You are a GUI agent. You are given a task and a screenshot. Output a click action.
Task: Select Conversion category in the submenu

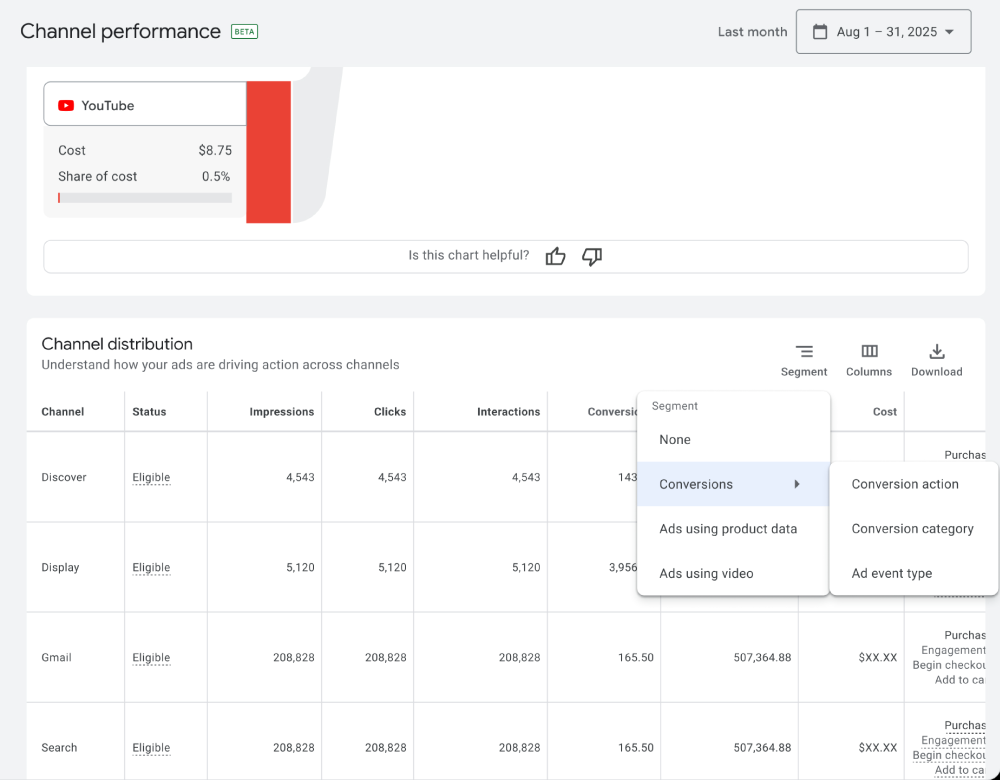coord(914,528)
